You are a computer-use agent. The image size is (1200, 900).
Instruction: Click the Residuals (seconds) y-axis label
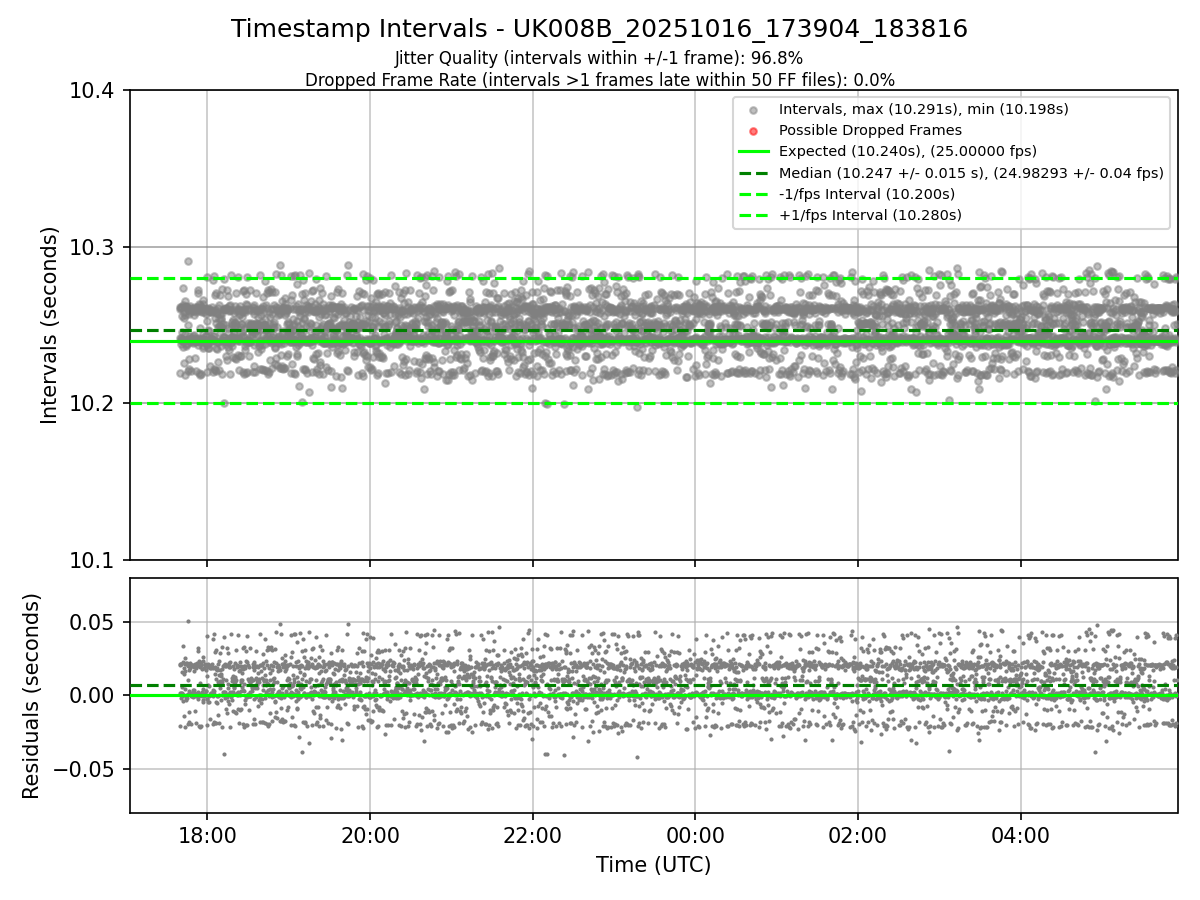[x=32, y=696]
